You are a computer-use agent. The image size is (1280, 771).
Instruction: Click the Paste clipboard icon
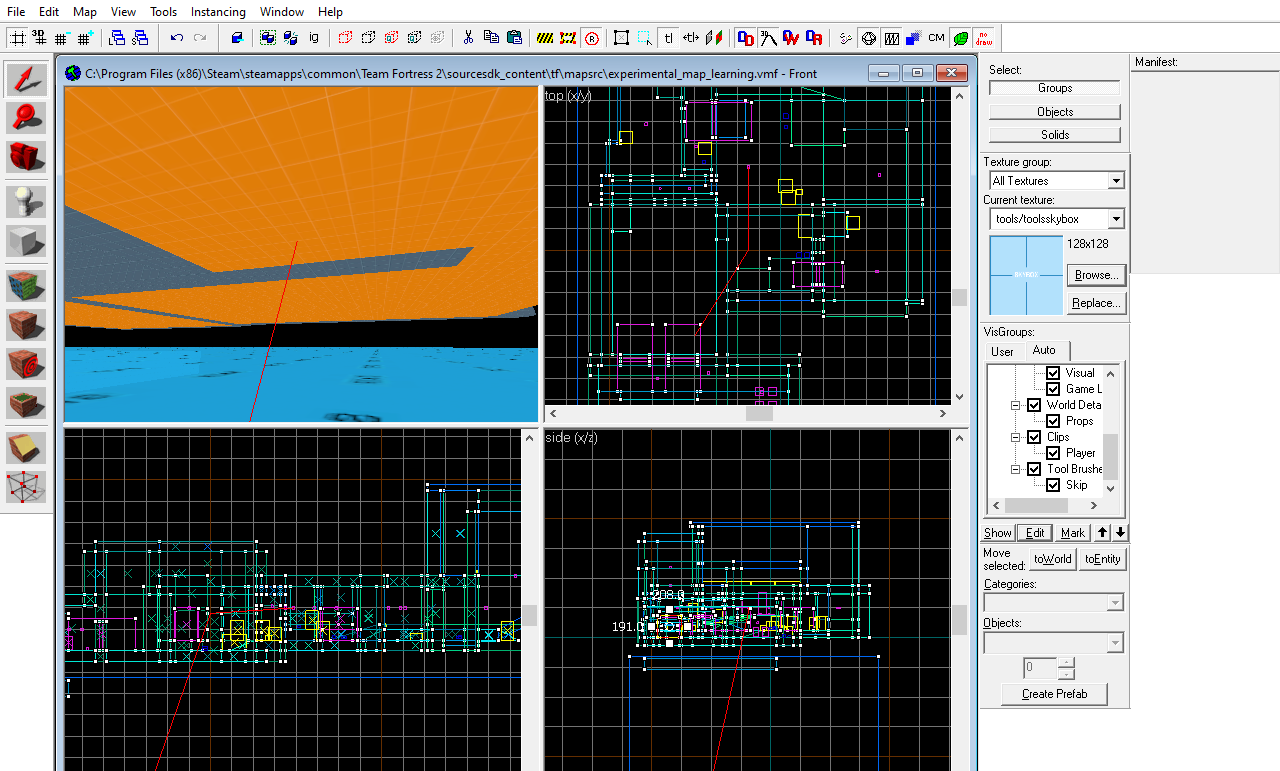pos(514,38)
